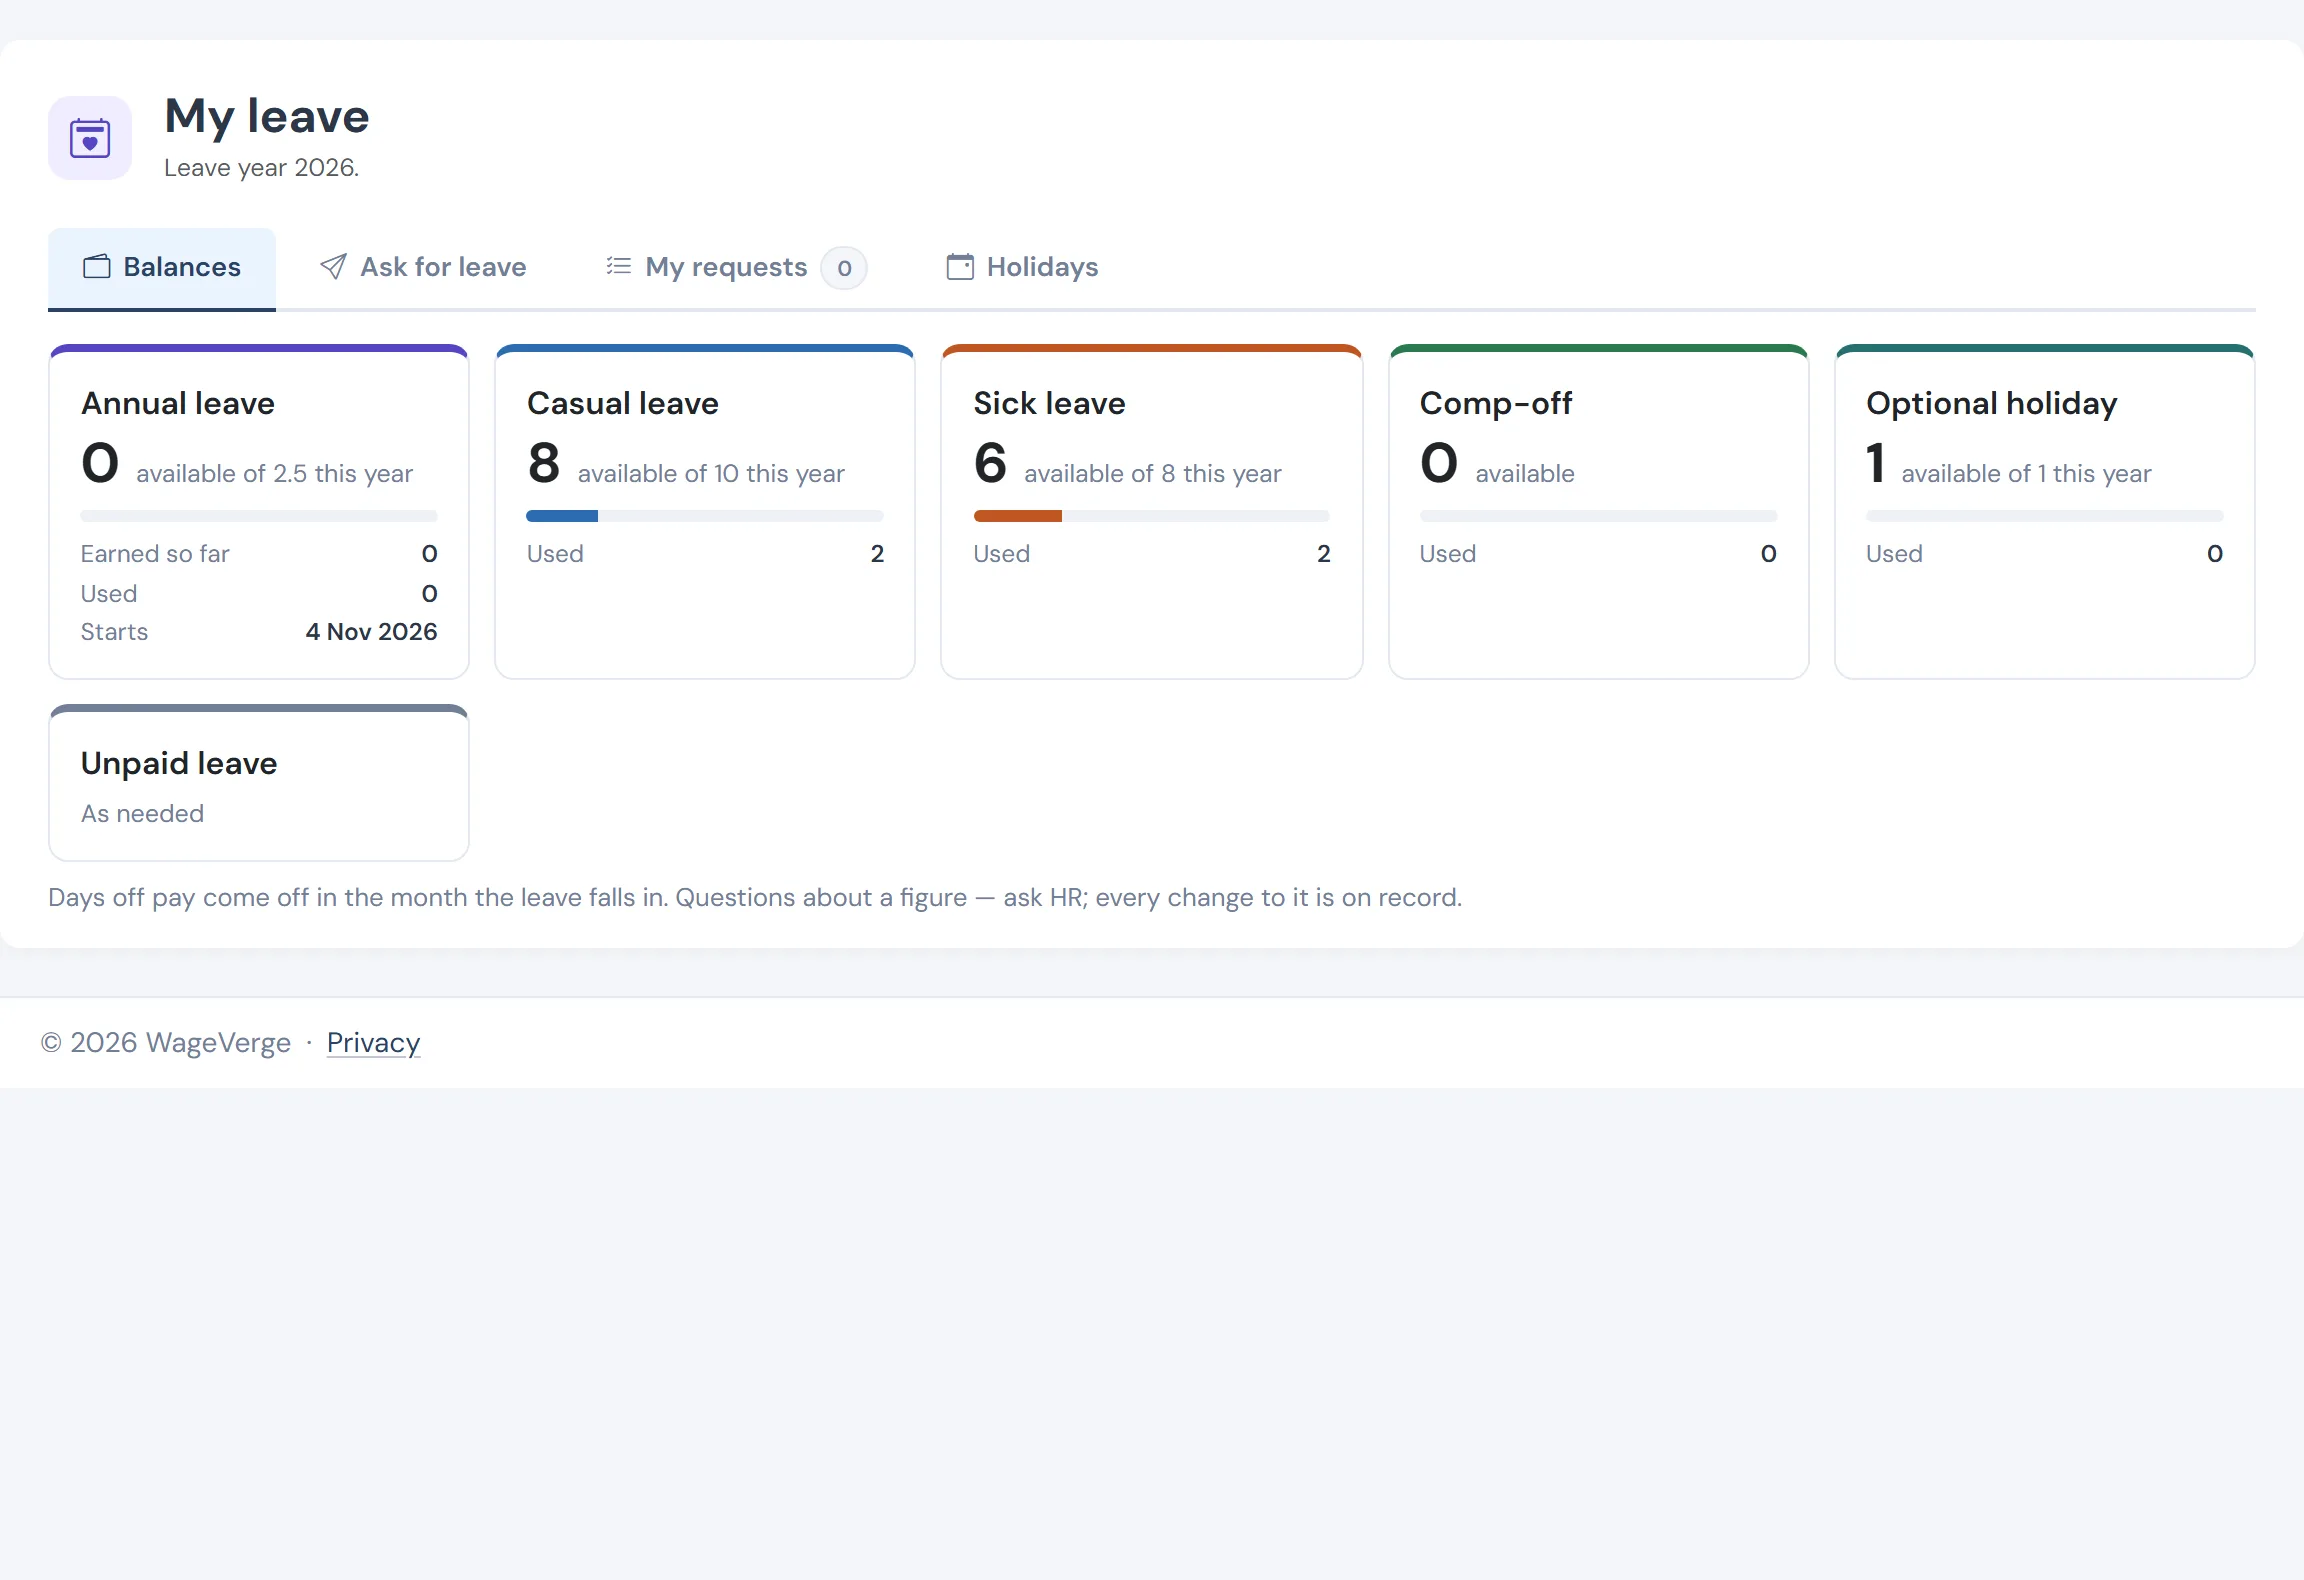2304x1580 pixels.
Task: Open the My requests tab
Action: [x=736, y=268]
